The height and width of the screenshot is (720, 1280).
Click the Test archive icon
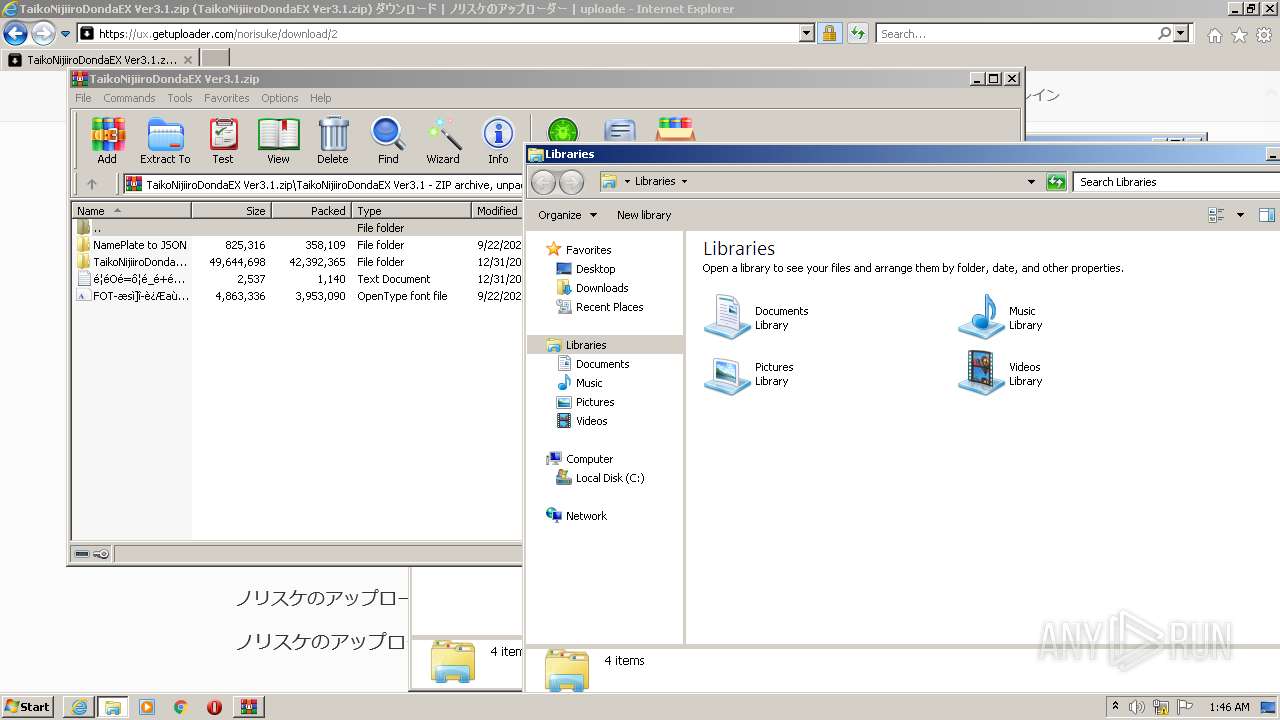(x=223, y=140)
